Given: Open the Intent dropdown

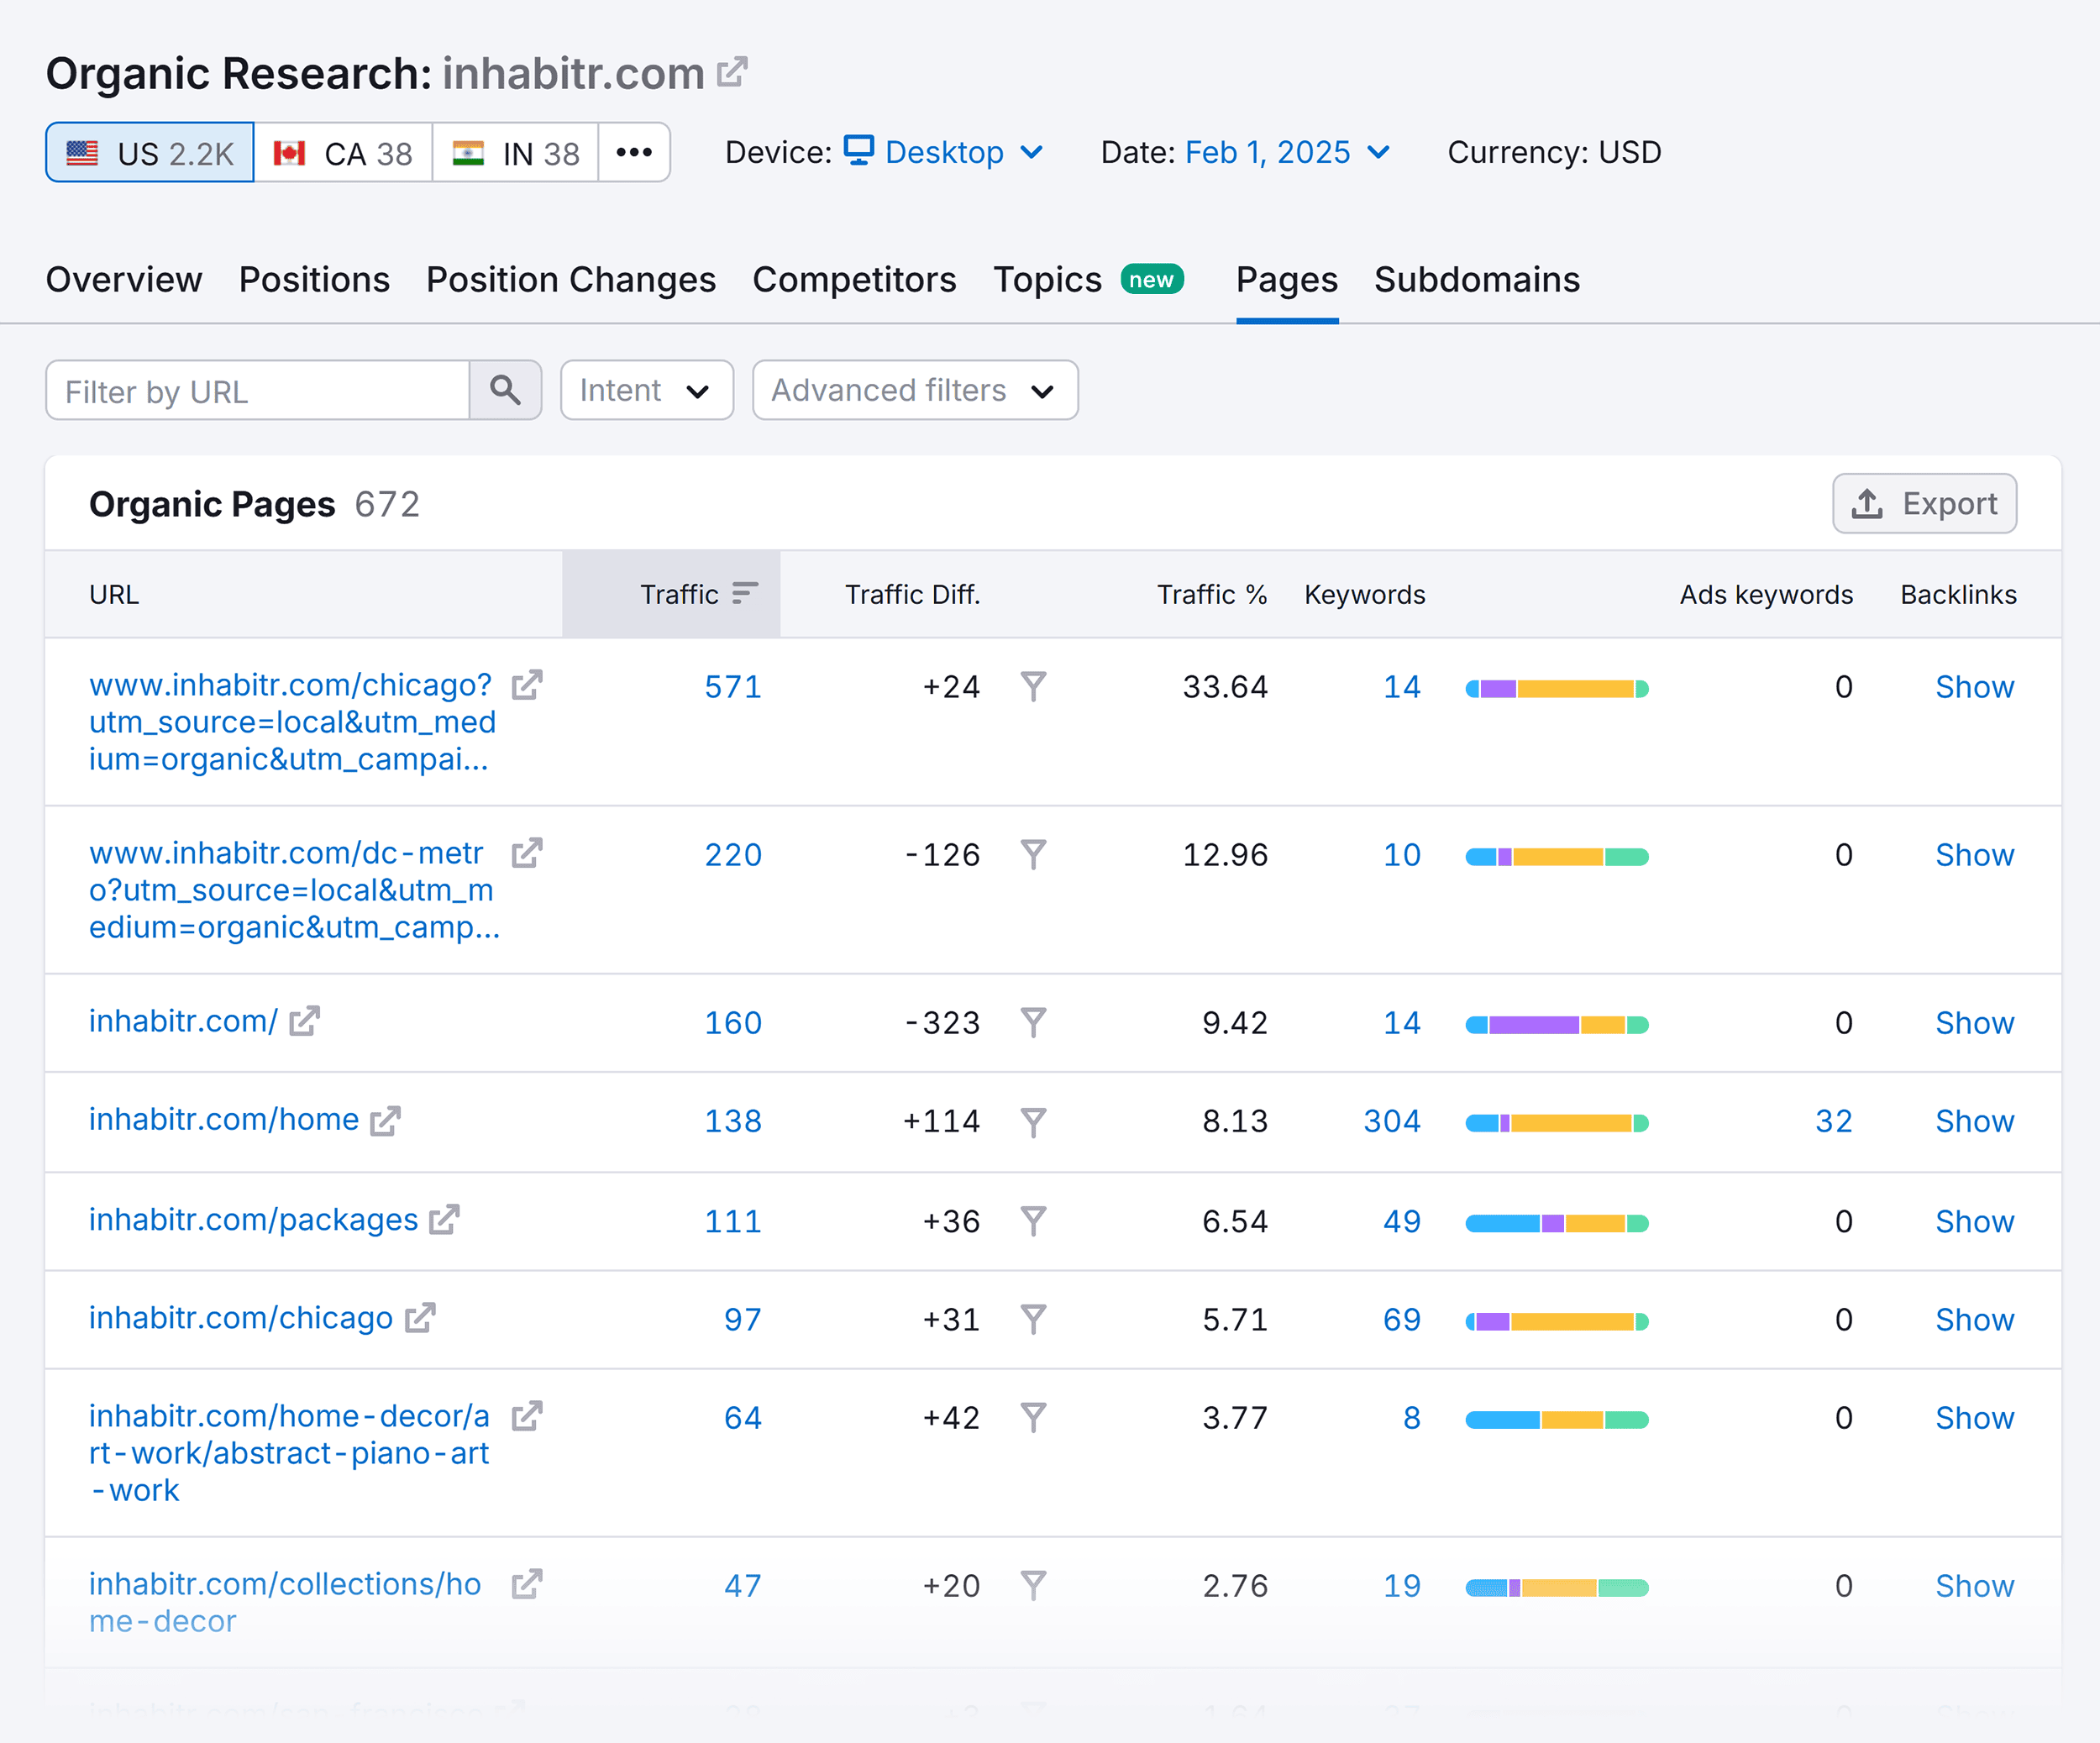Looking at the screenshot, I should pos(645,390).
